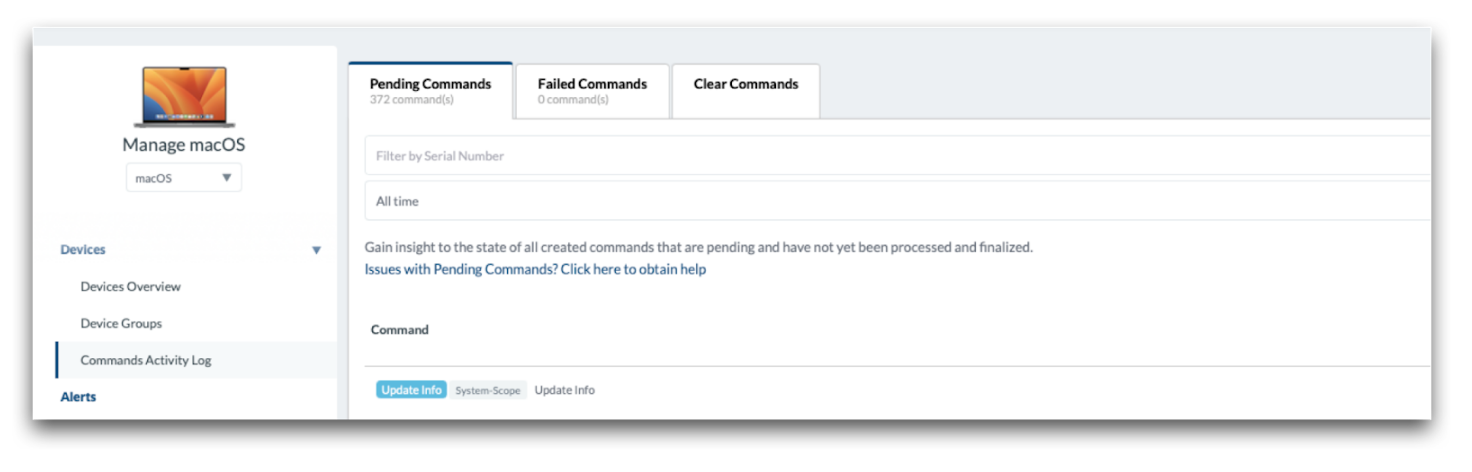Open the All time range dropdown
This screenshot has width=1472, height=472.
896,201
